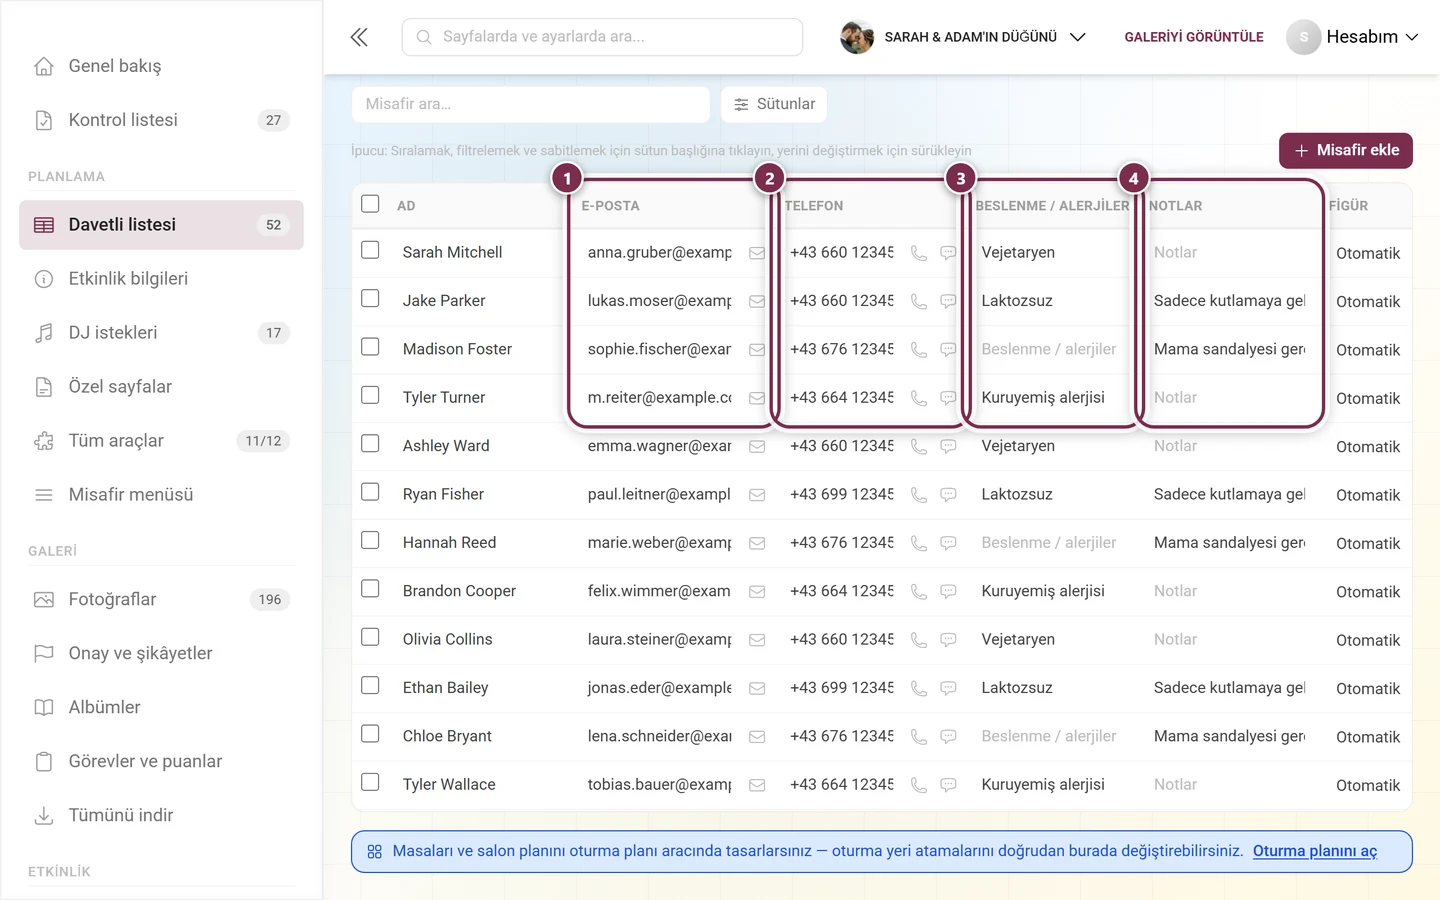Screen dimensions: 1440x900
Task: Click the Misafir ekle button
Action: point(1346,151)
